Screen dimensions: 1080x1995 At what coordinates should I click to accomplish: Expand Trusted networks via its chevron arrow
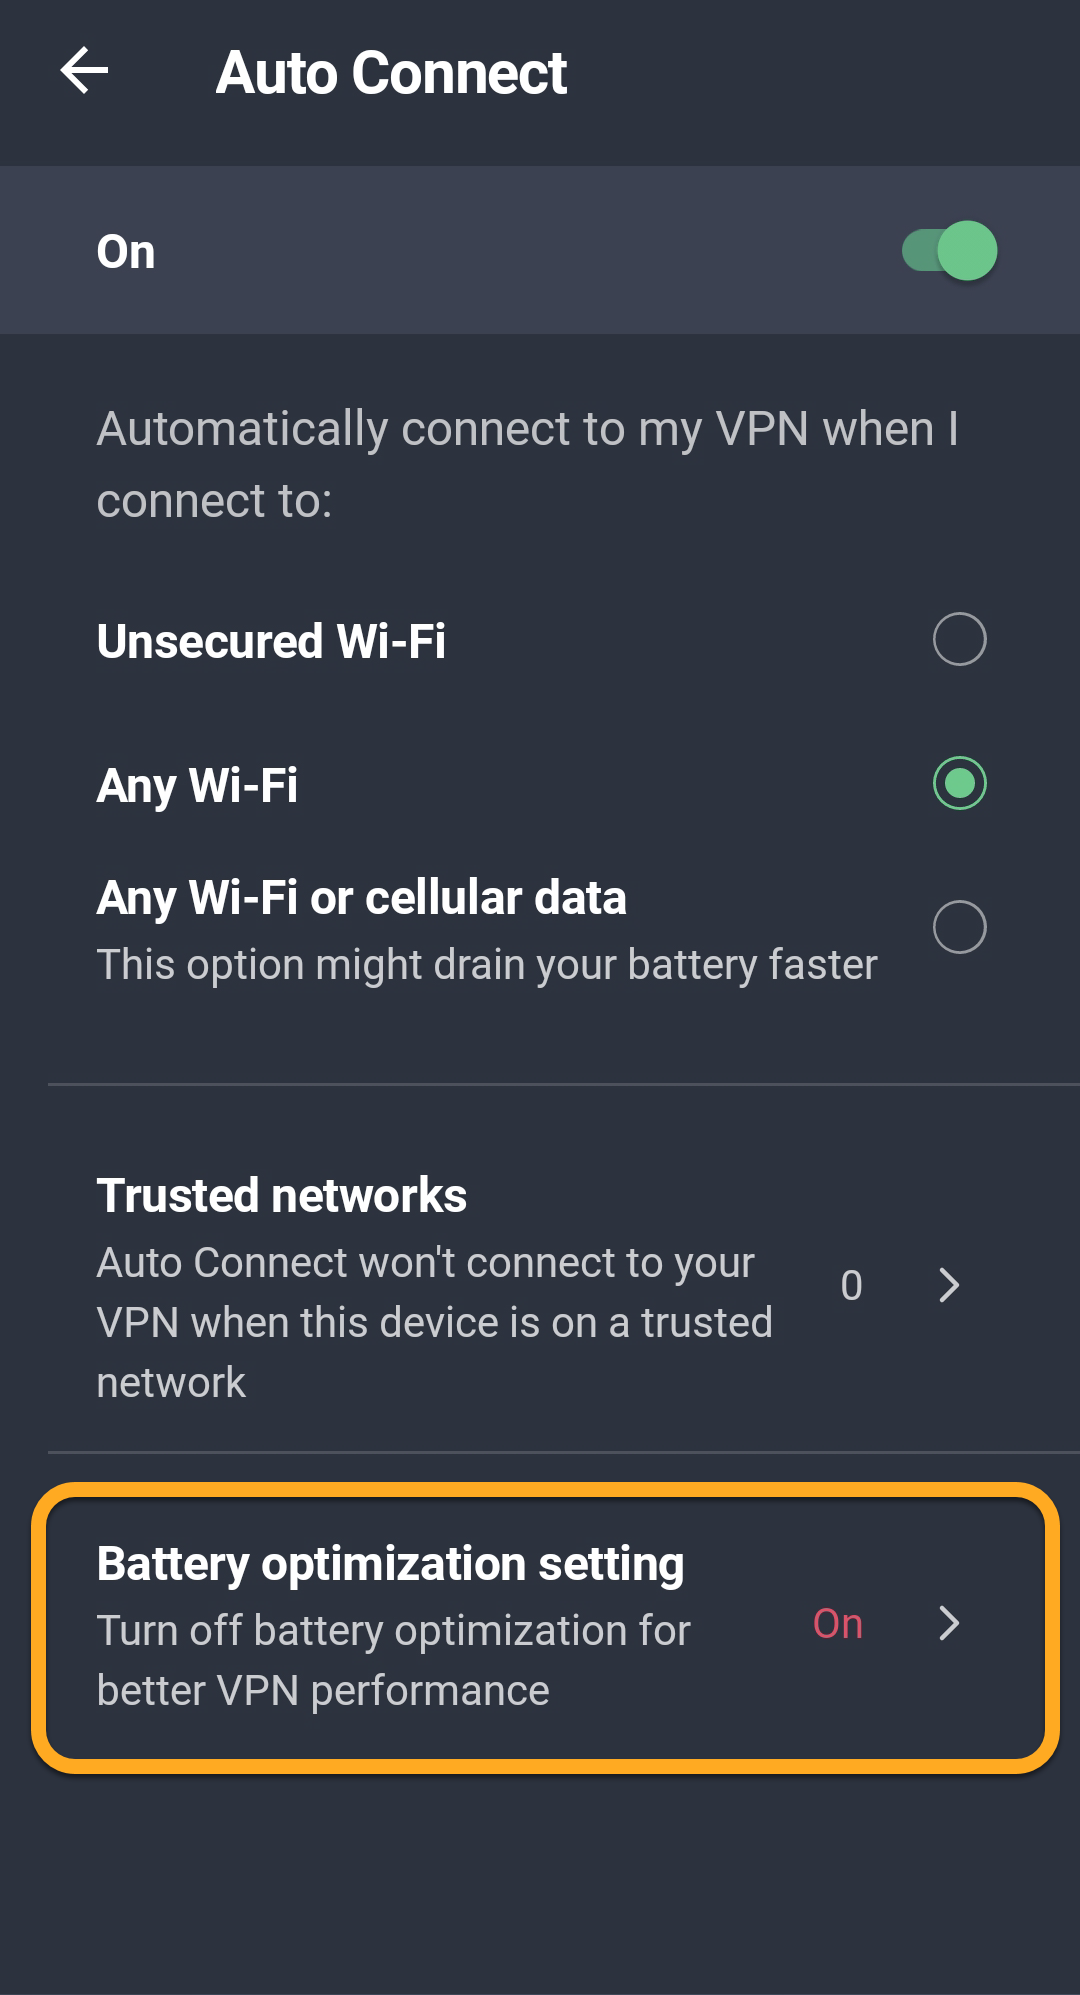[x=949, y=1285]
